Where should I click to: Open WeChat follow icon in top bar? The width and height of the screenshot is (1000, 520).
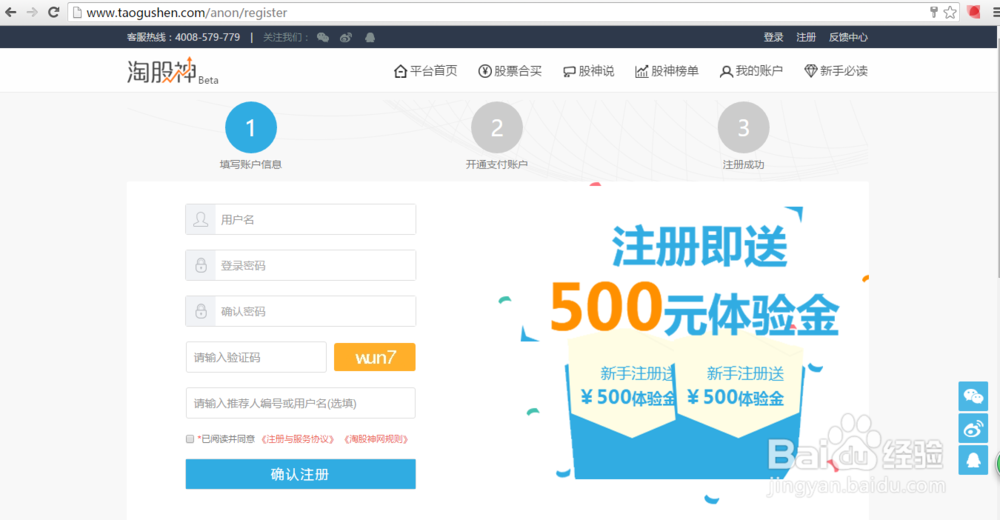(x=323, y=38)
